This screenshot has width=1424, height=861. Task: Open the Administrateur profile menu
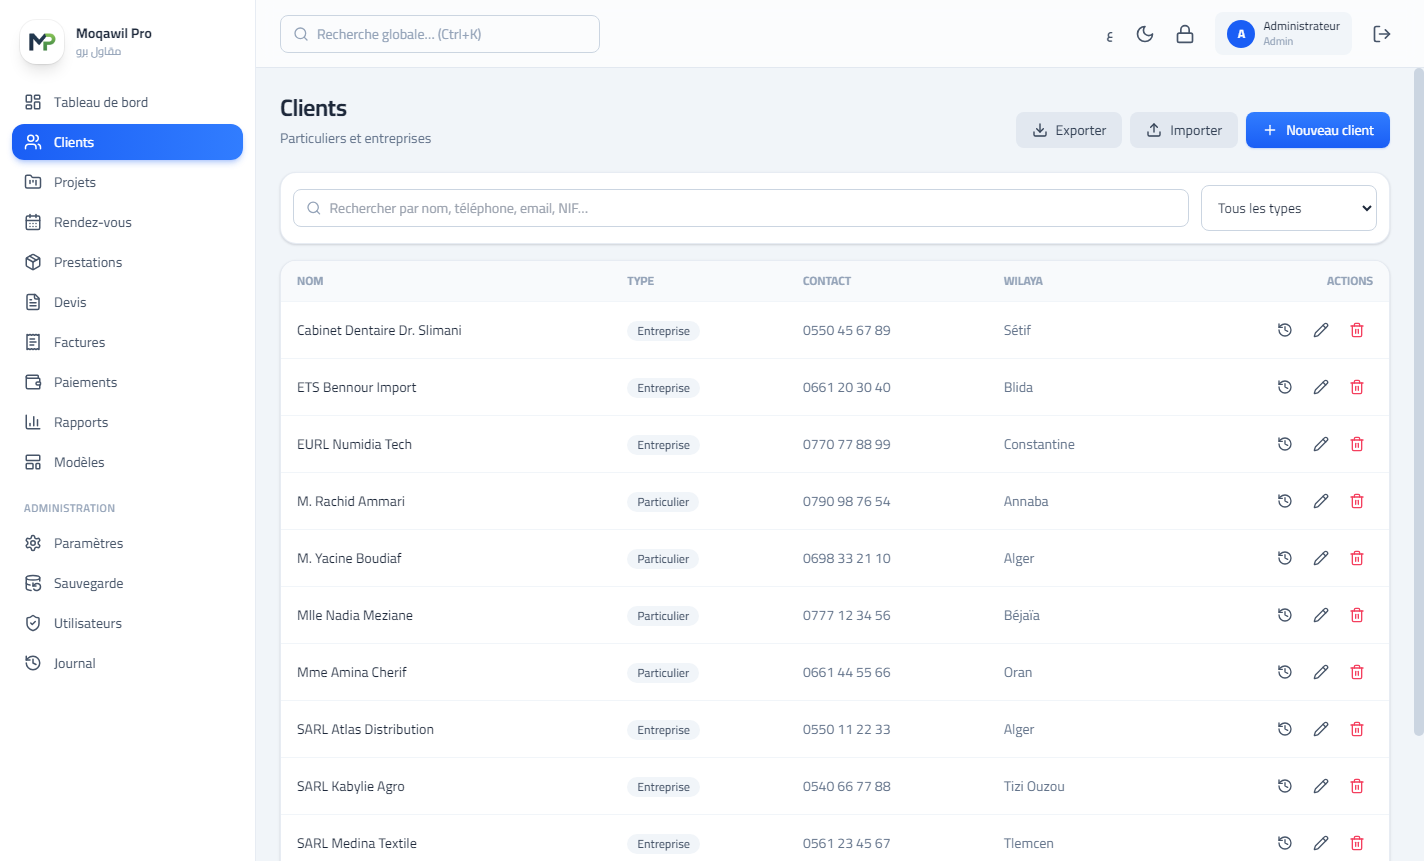tap(1283, 34)
